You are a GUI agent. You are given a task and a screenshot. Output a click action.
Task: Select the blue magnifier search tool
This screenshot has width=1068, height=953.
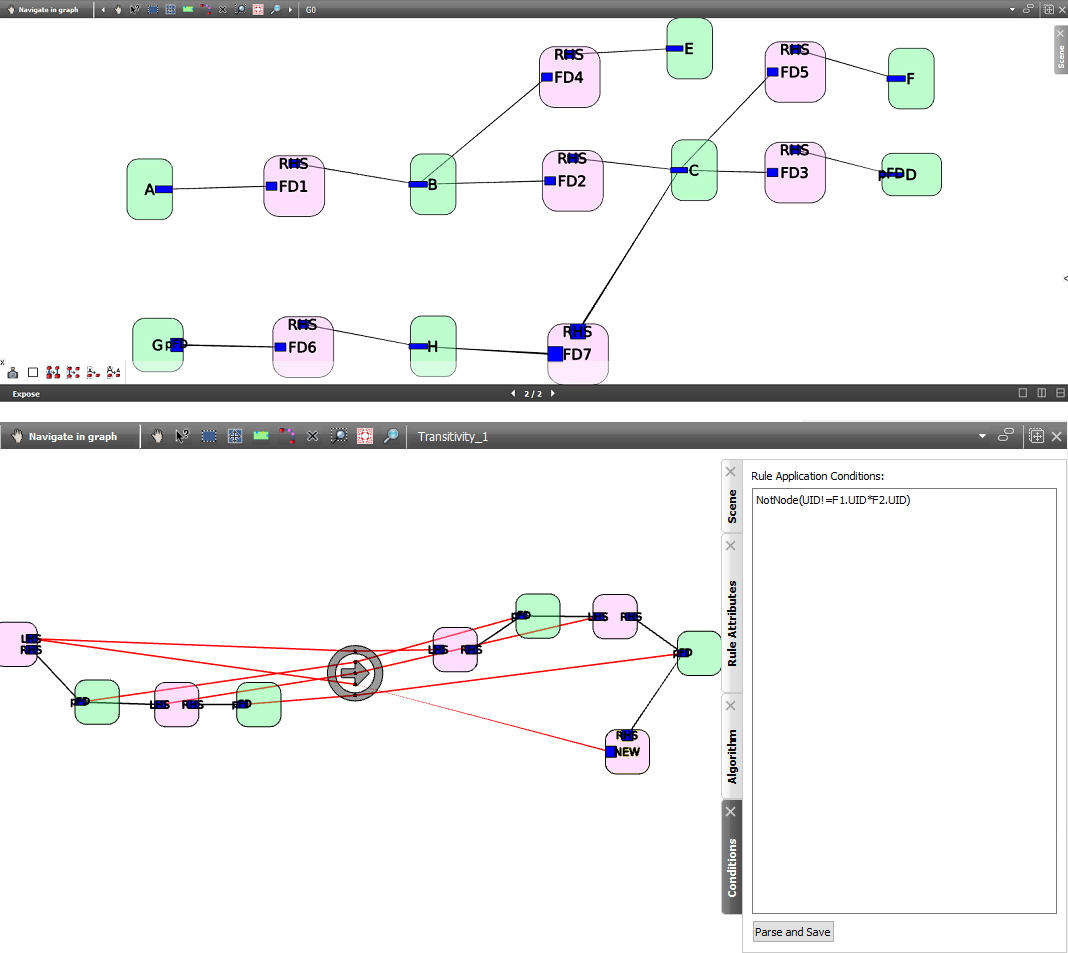[391, 437]
